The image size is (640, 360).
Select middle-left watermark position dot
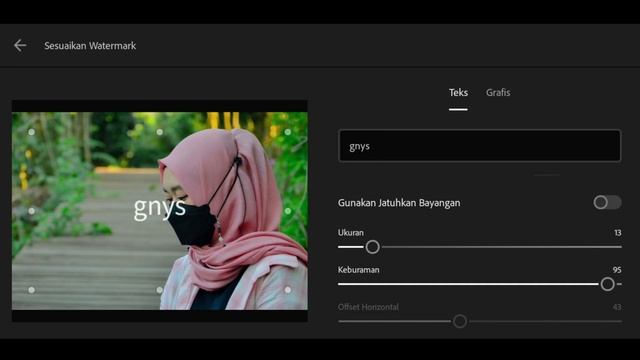pyautogui.click(x=31, y=211)
